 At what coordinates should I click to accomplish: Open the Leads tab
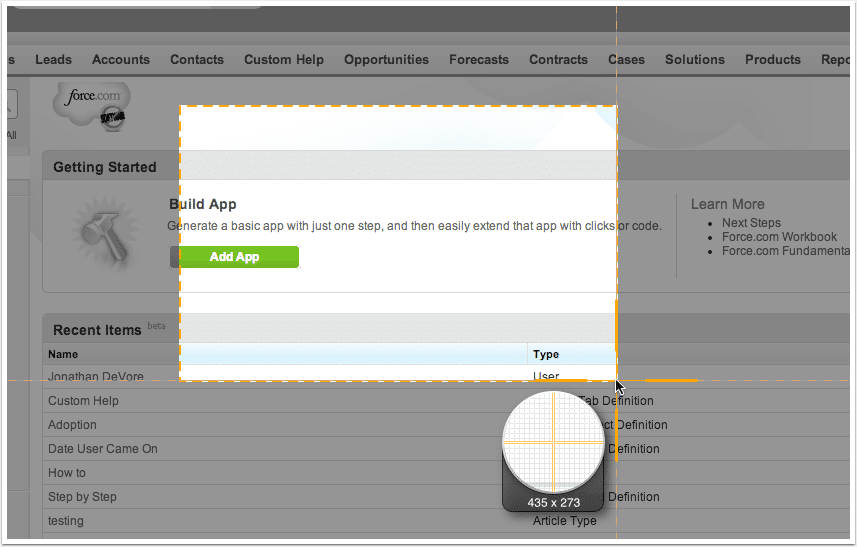point(53,60)
